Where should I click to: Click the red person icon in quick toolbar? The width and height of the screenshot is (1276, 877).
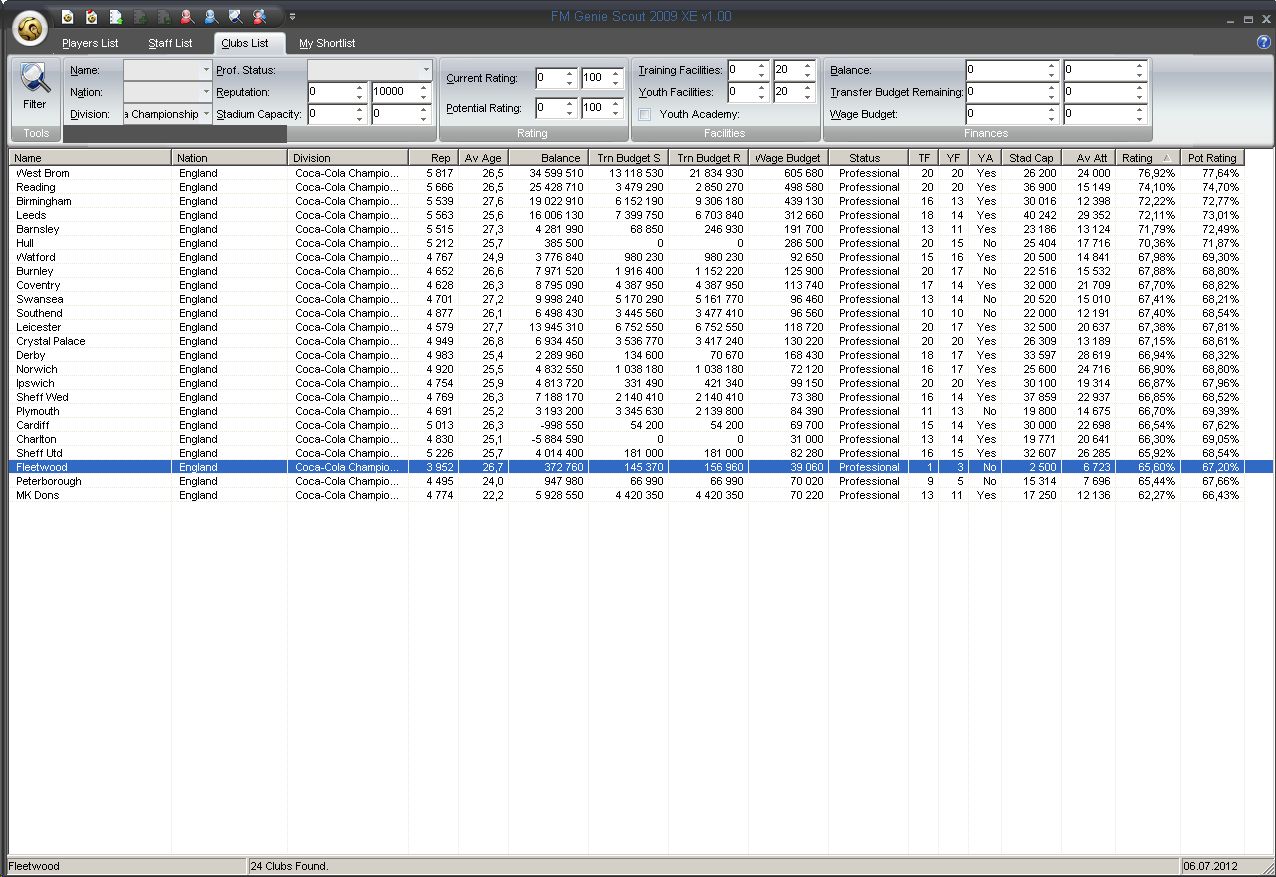(x=187, y=17)
